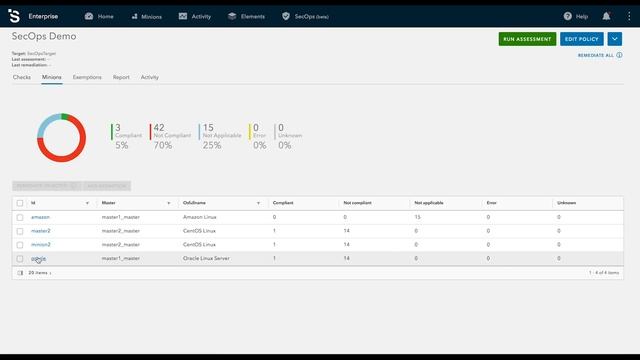Click the Id column header
The width and height of the screenshot is (640, 360).
point(33,203)
